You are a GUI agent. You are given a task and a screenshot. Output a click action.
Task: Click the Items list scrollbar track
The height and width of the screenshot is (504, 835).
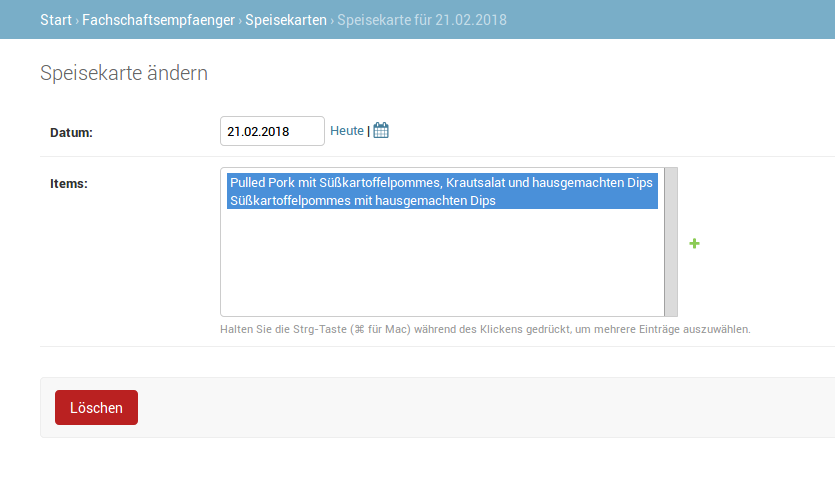pos(671,242)
